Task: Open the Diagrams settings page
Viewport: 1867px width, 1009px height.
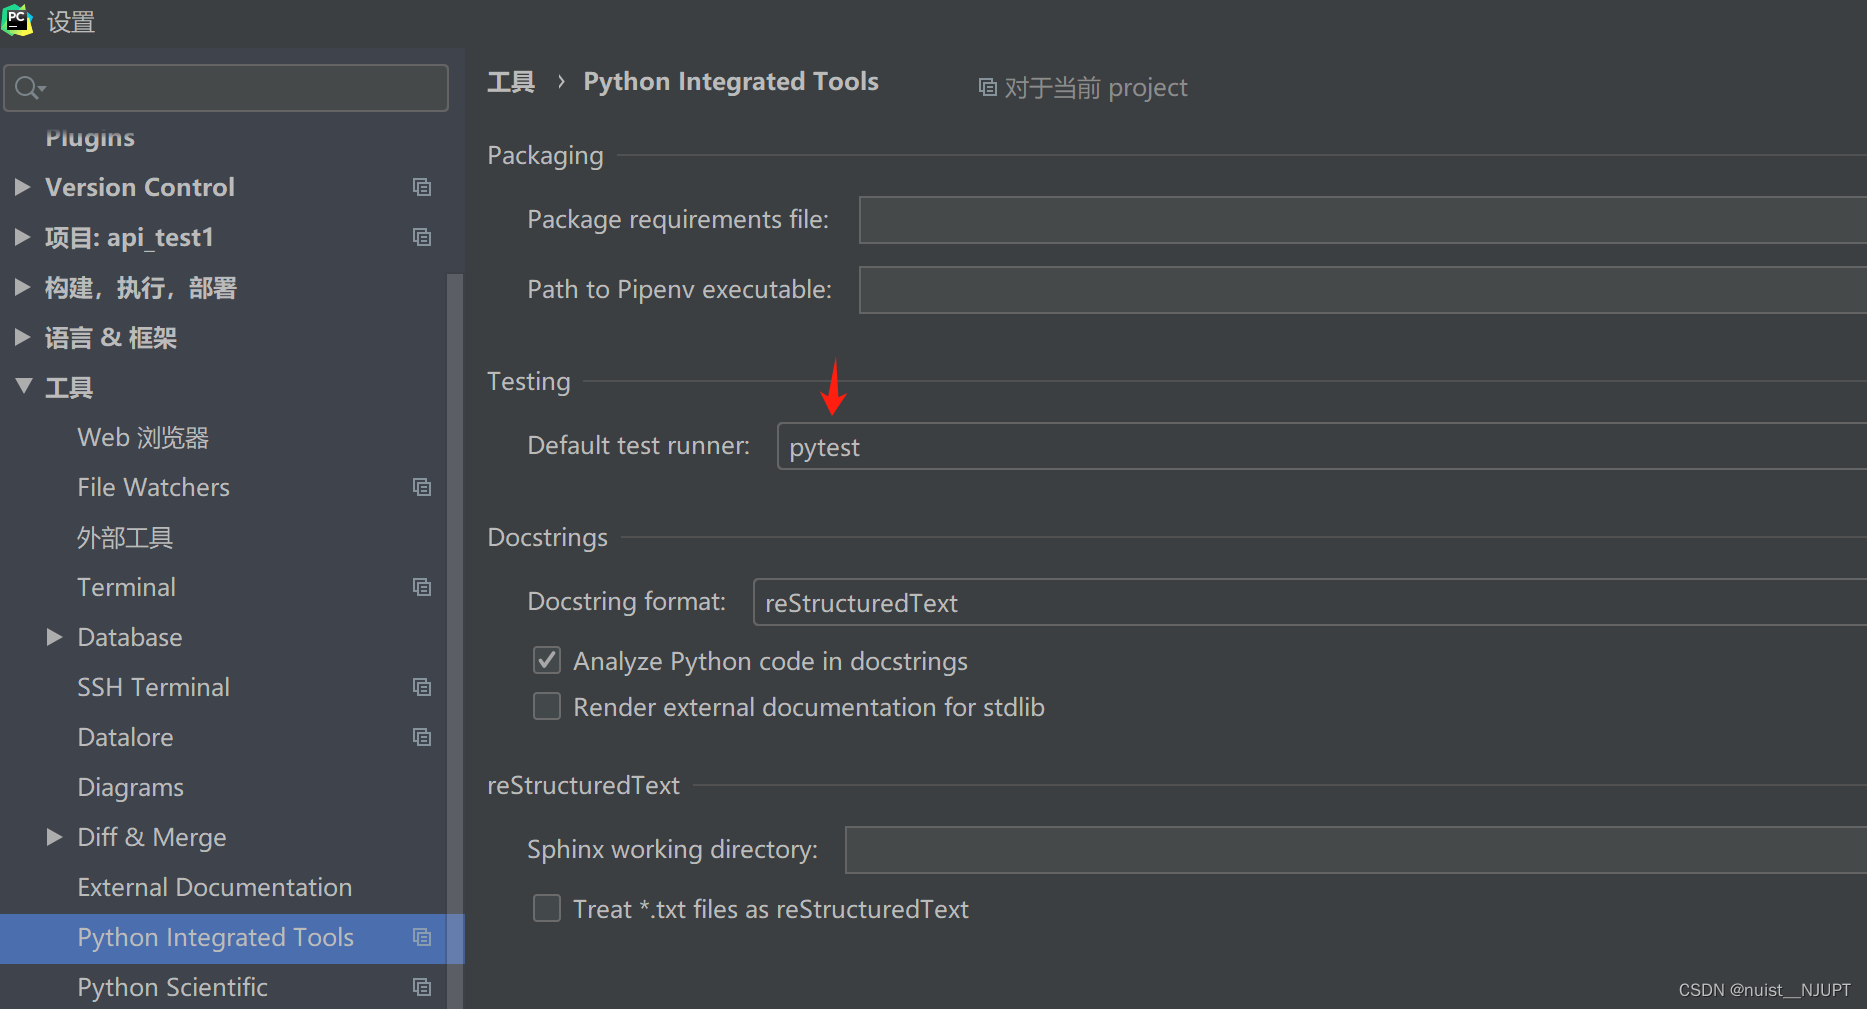Action: (130, 787)
